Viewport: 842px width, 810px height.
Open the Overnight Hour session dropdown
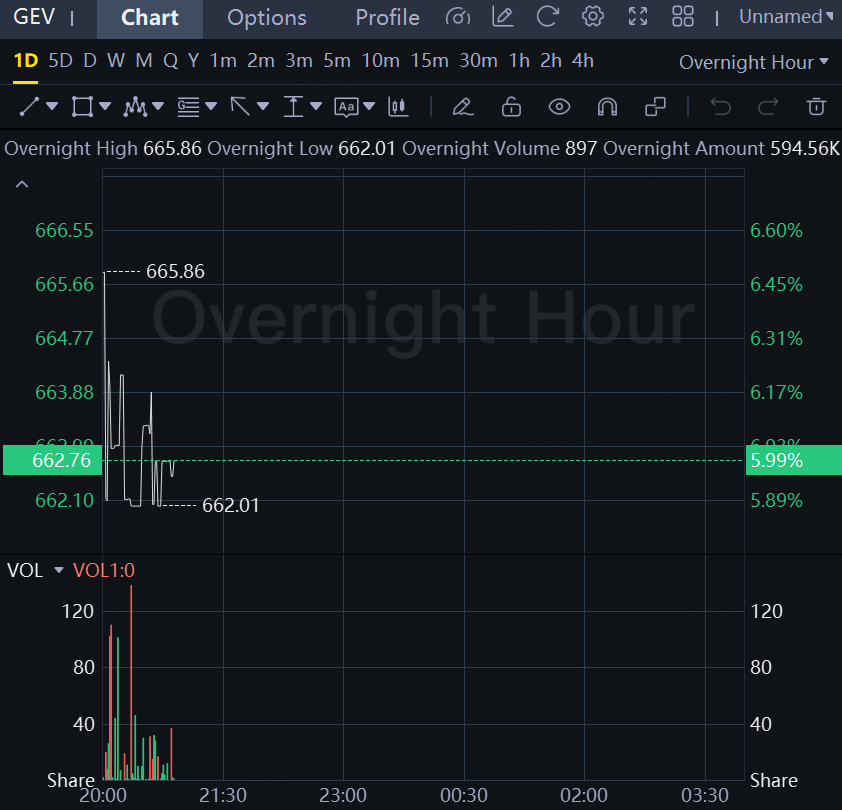point(754,62)
